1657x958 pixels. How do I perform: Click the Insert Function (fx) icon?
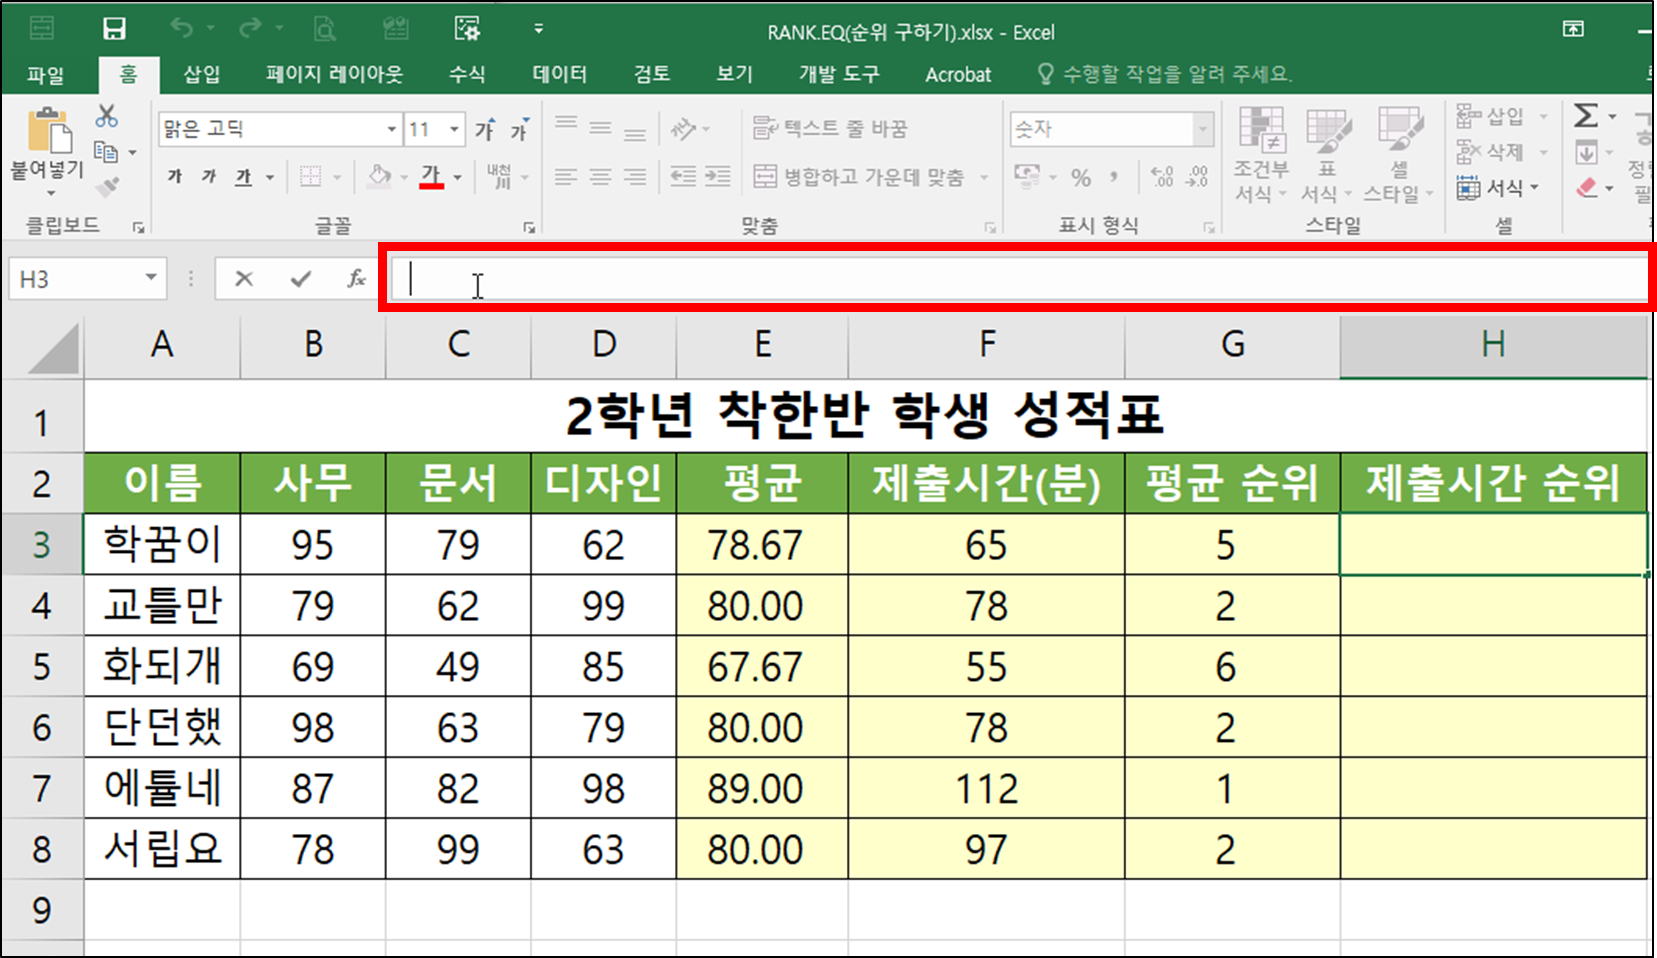(356, 278)
